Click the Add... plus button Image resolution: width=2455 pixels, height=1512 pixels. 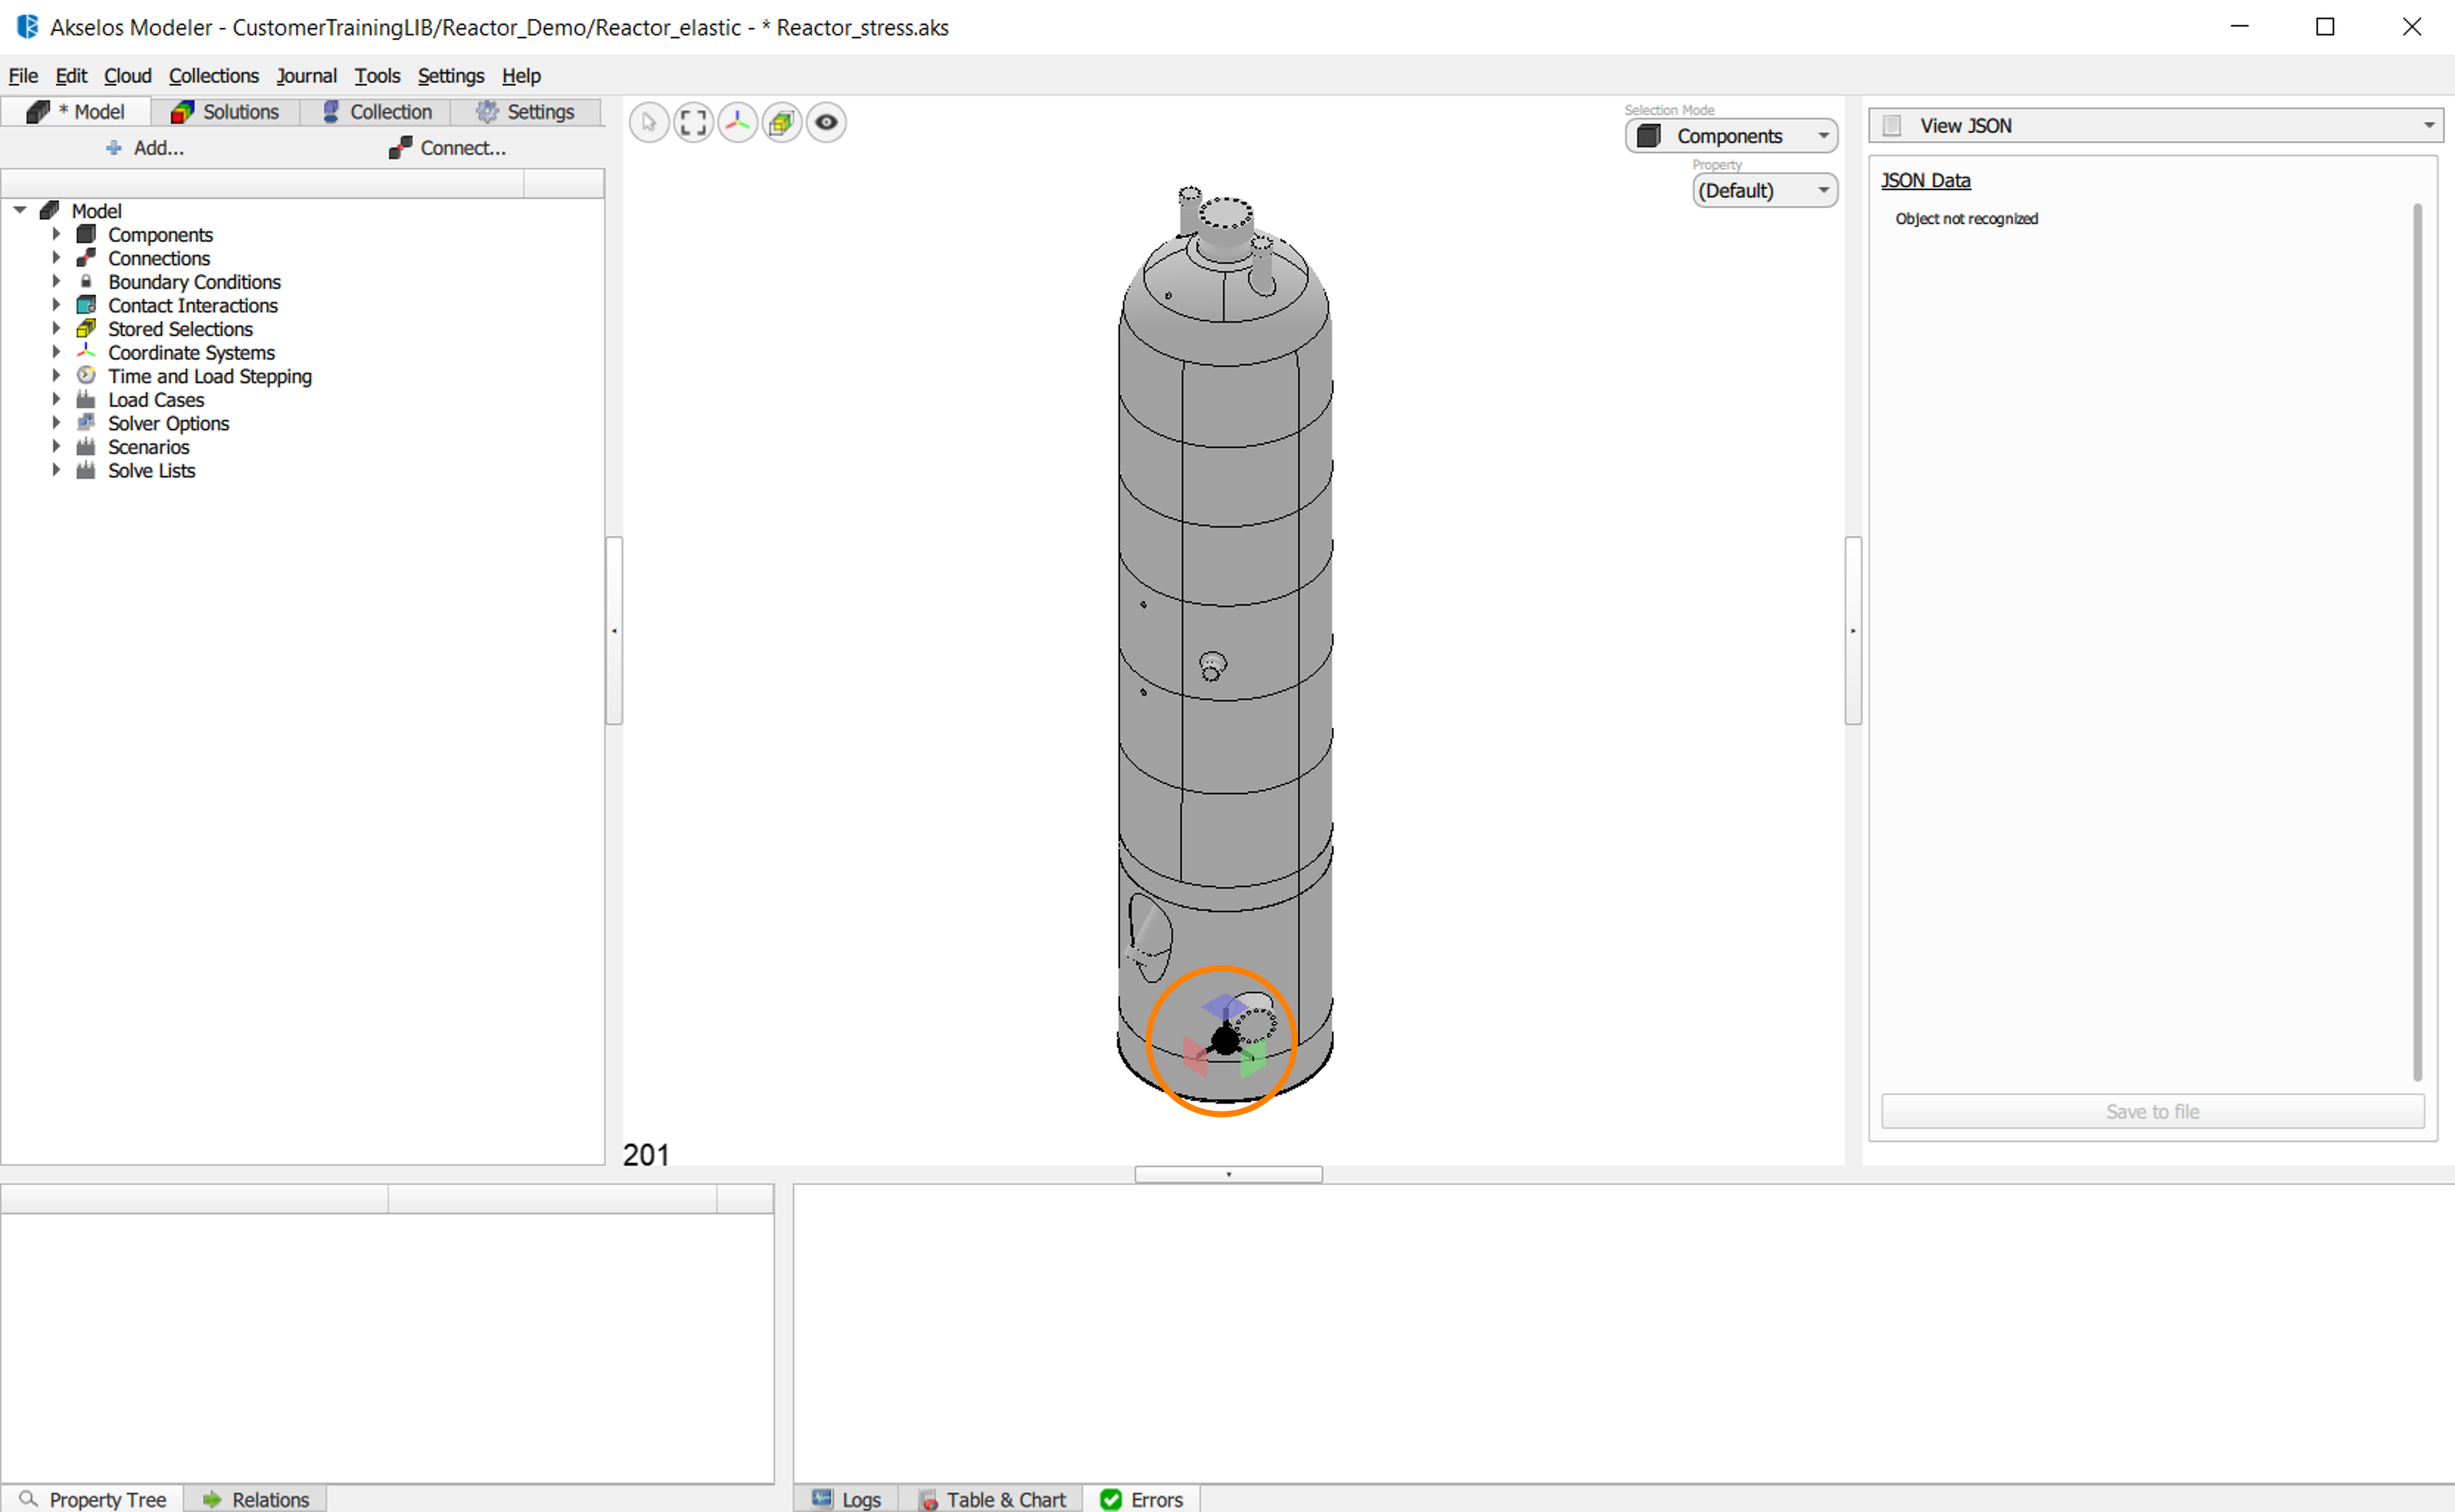point(146,148)
